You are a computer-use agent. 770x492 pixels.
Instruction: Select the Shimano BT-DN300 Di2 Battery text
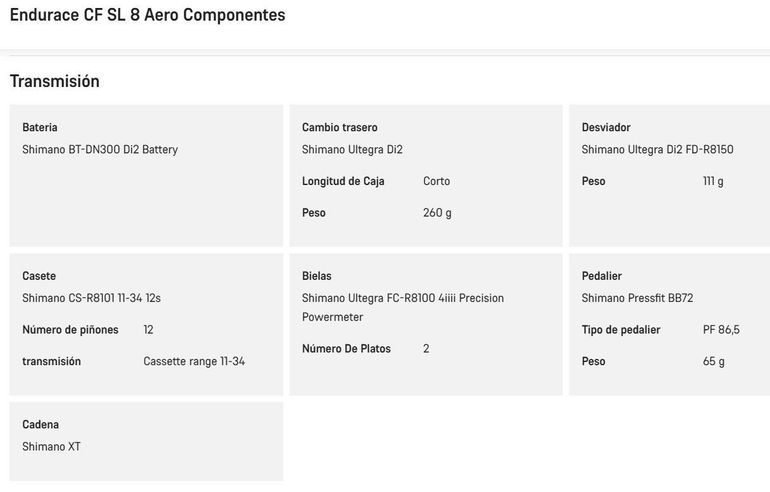coord(100,149)
